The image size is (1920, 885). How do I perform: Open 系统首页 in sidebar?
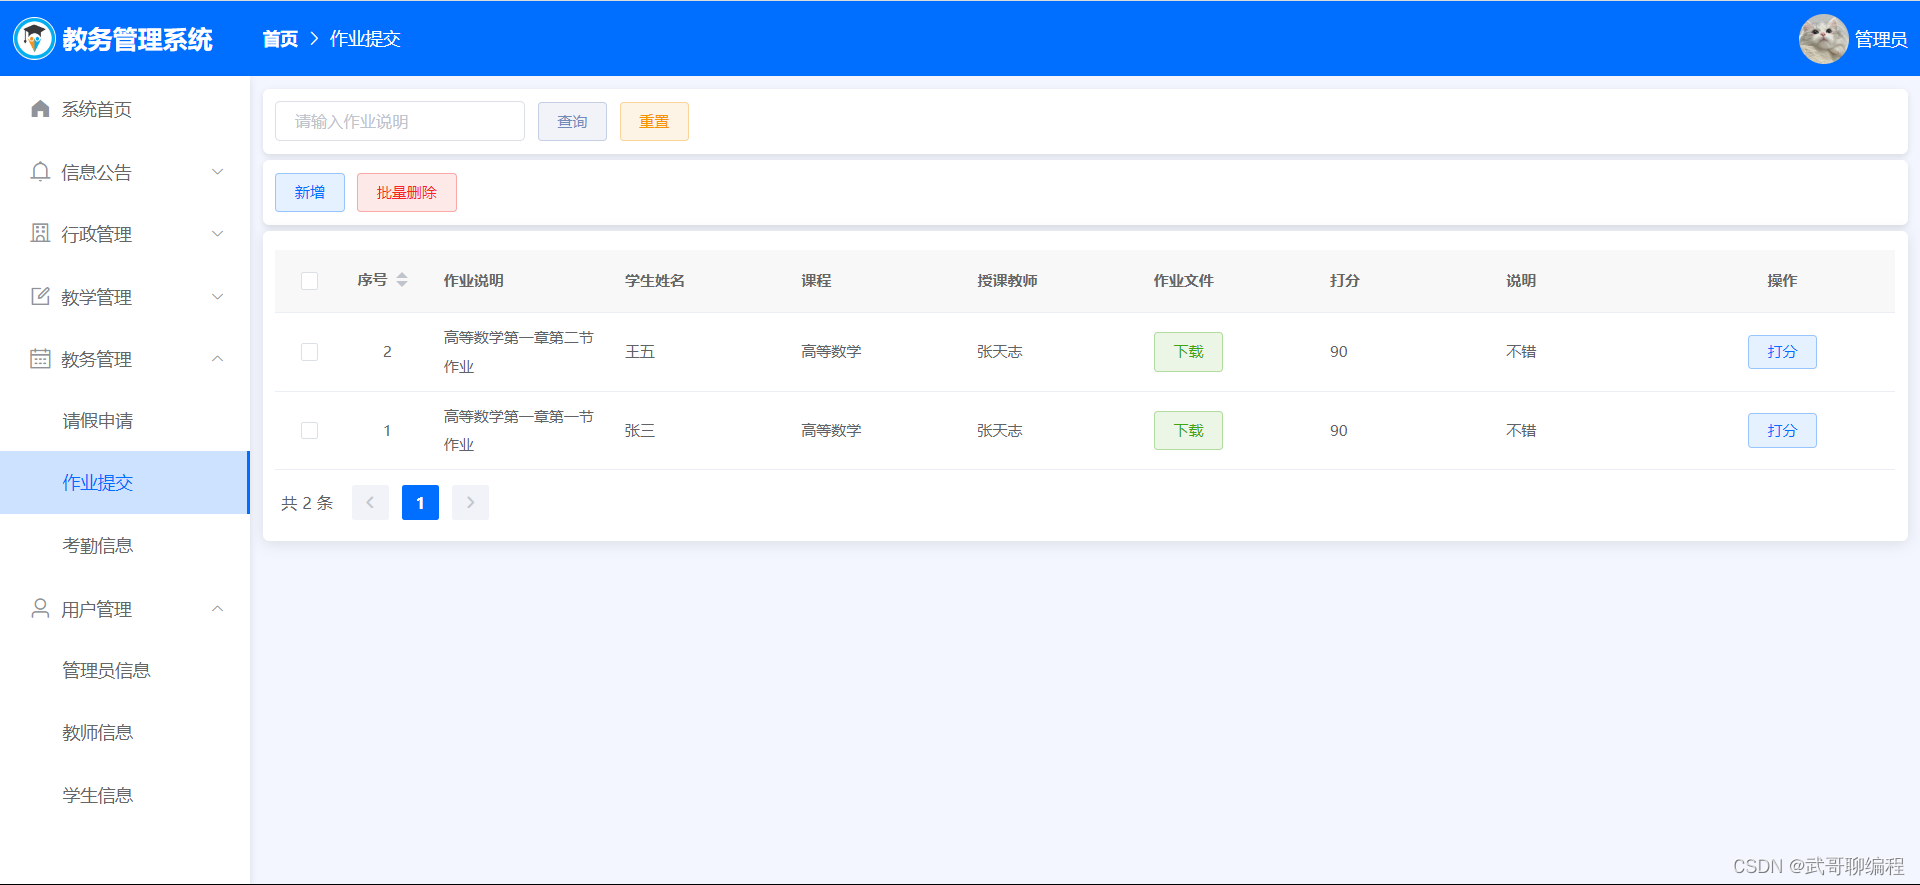(x=125, y=109)
